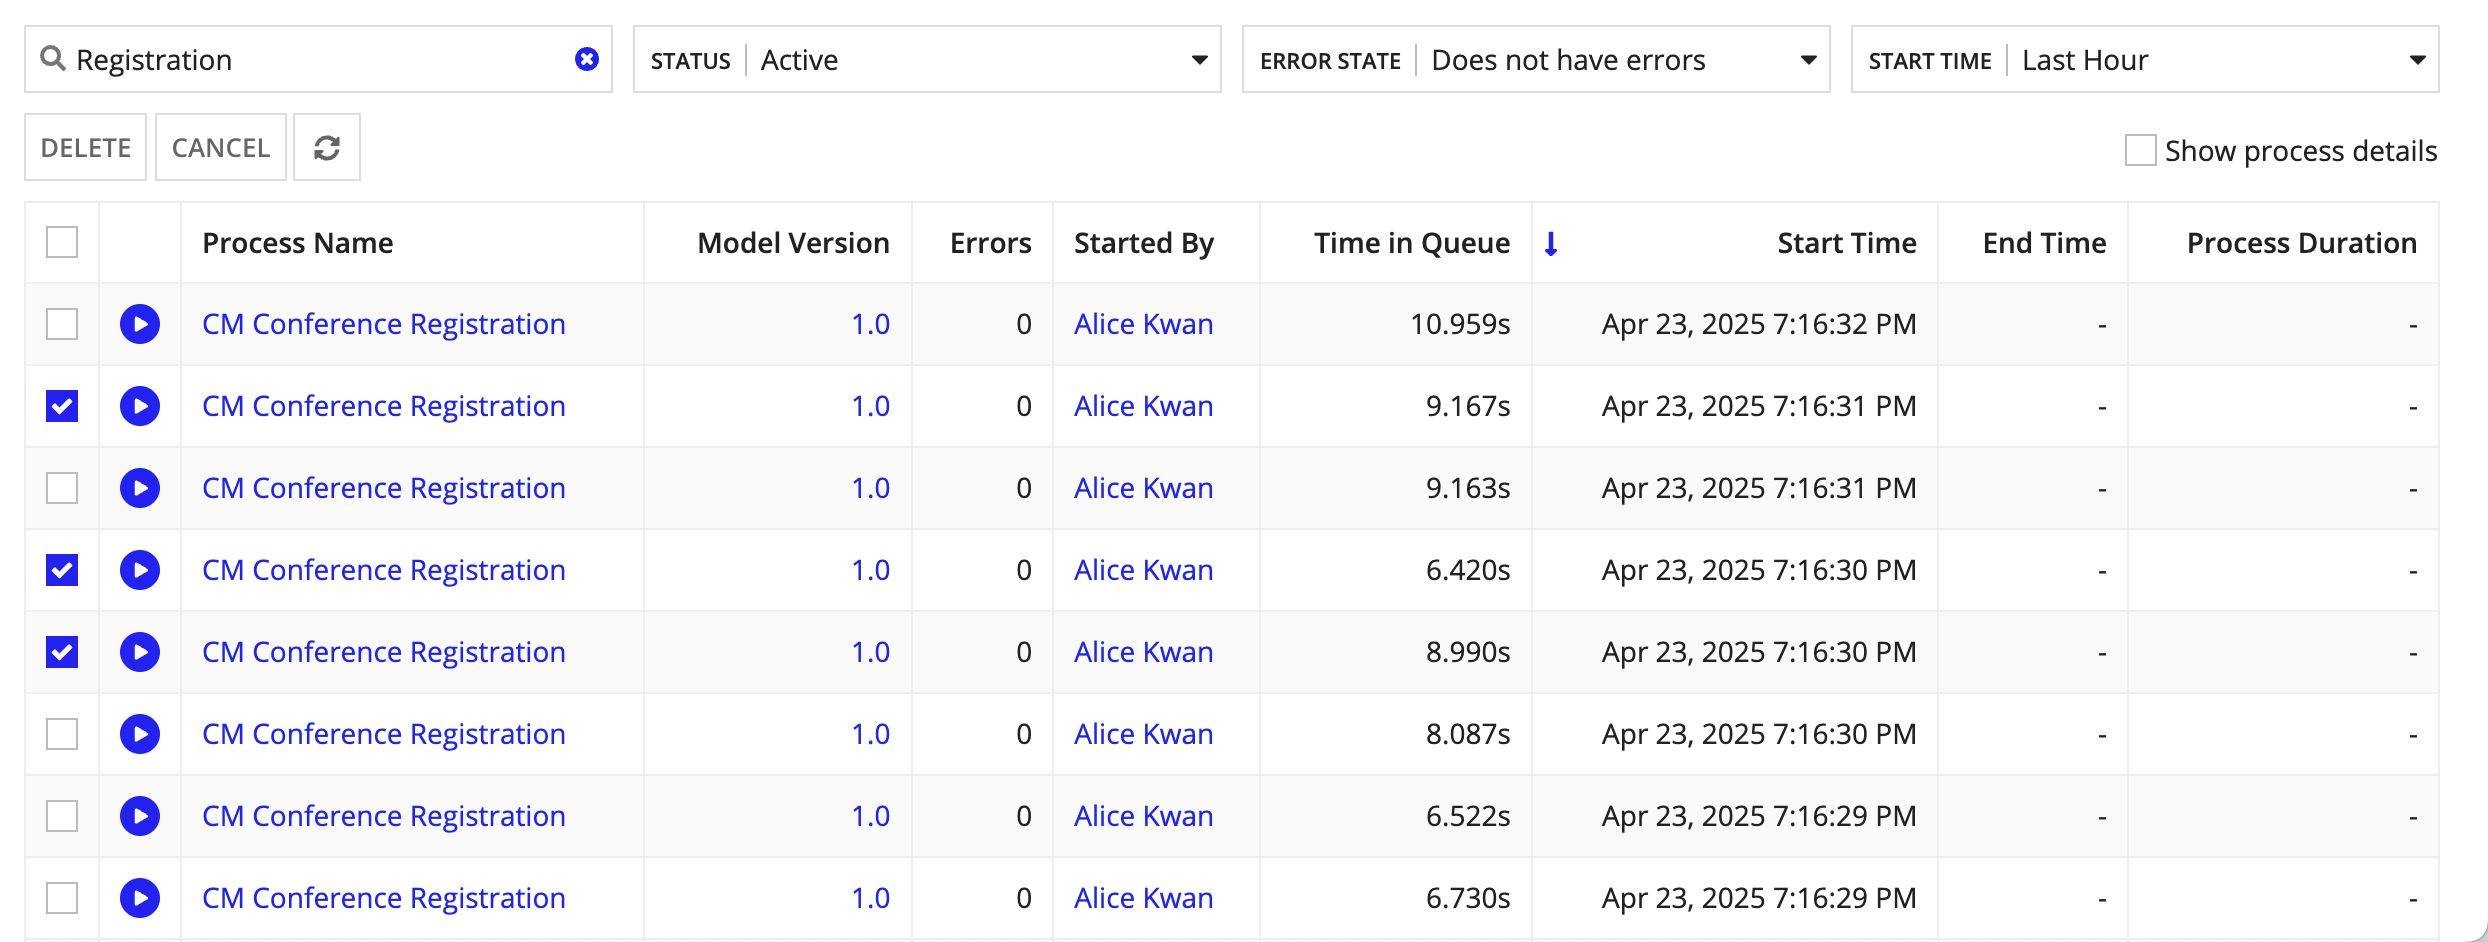2488x942 pixels.
Task: Click active status icon for 9.163s process
Action: coord(140,488)
